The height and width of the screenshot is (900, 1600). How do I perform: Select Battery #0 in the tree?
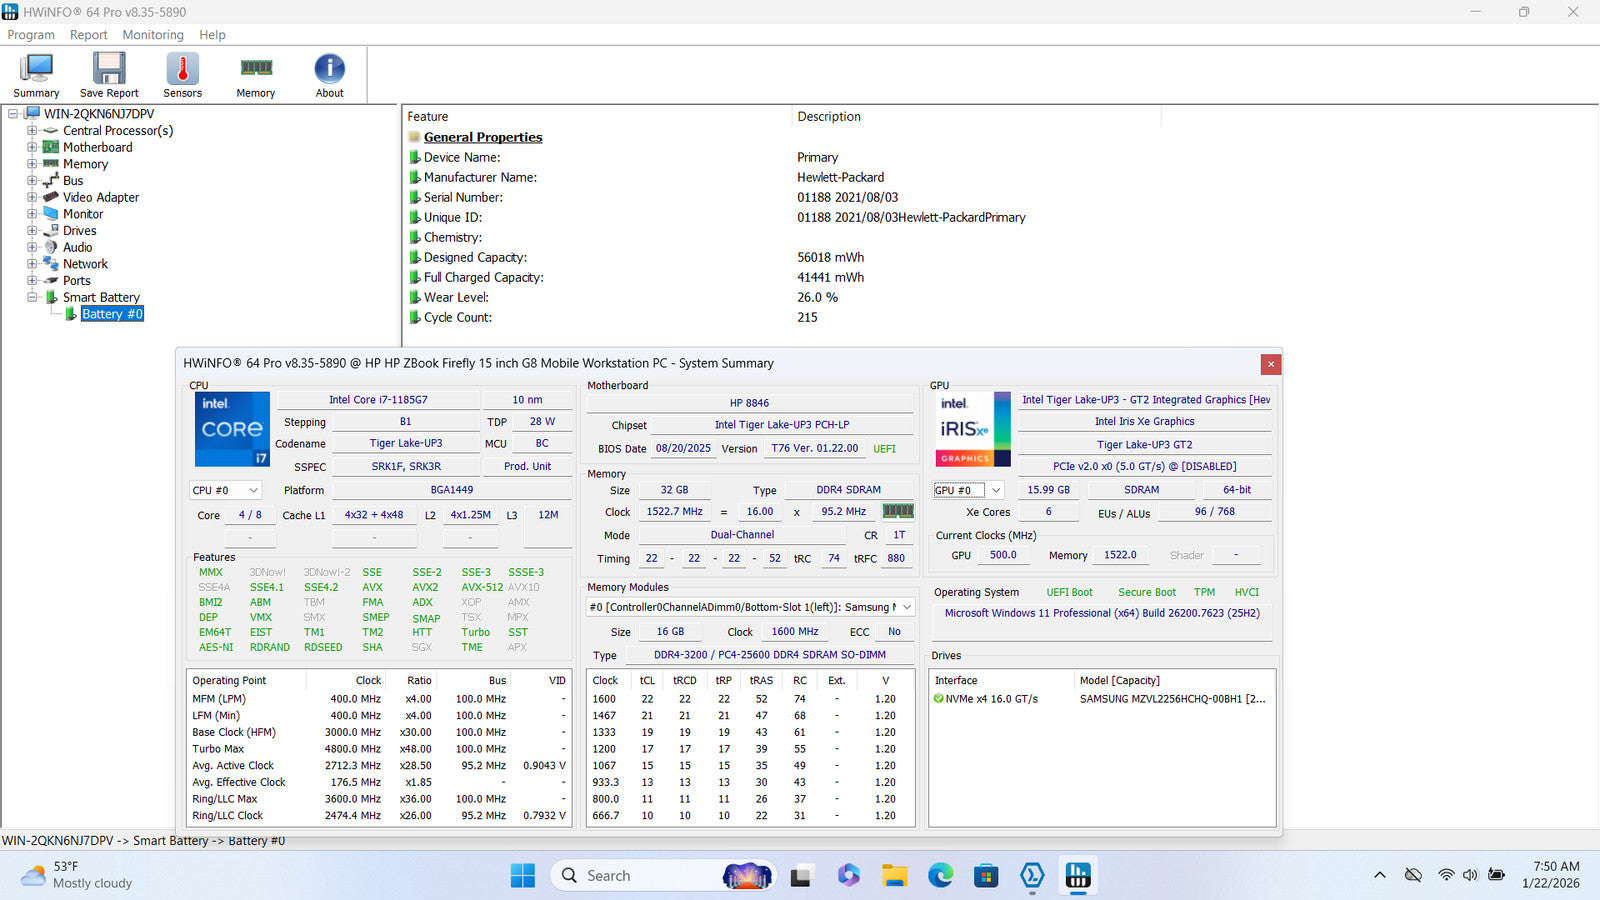tap(112, 314)
